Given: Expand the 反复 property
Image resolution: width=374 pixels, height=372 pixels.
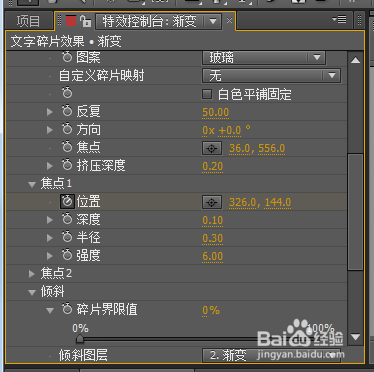Looking at the screenshot, I should coord(50,112).
